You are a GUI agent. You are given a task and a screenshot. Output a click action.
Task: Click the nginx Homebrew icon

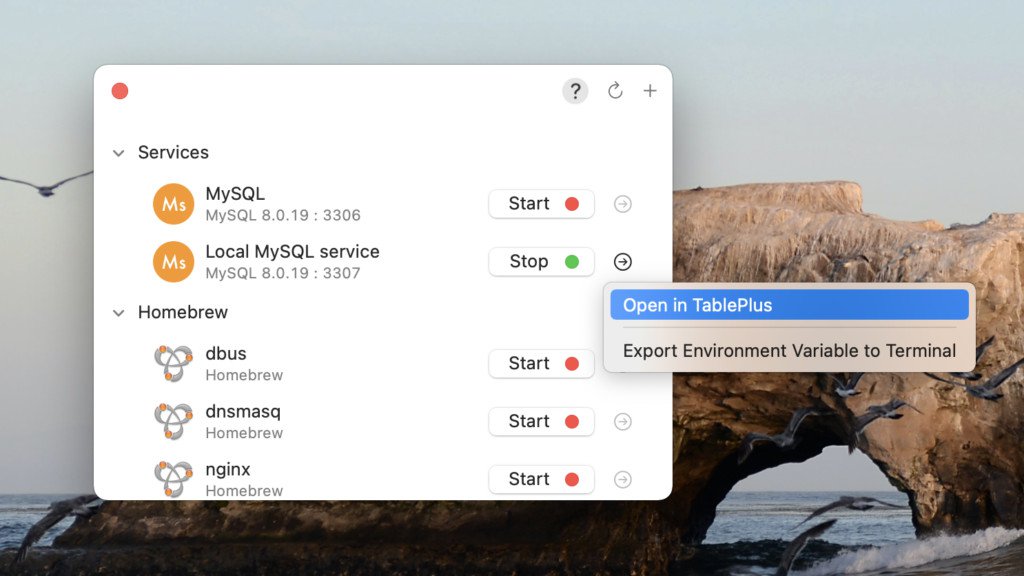tap(173, 479)
